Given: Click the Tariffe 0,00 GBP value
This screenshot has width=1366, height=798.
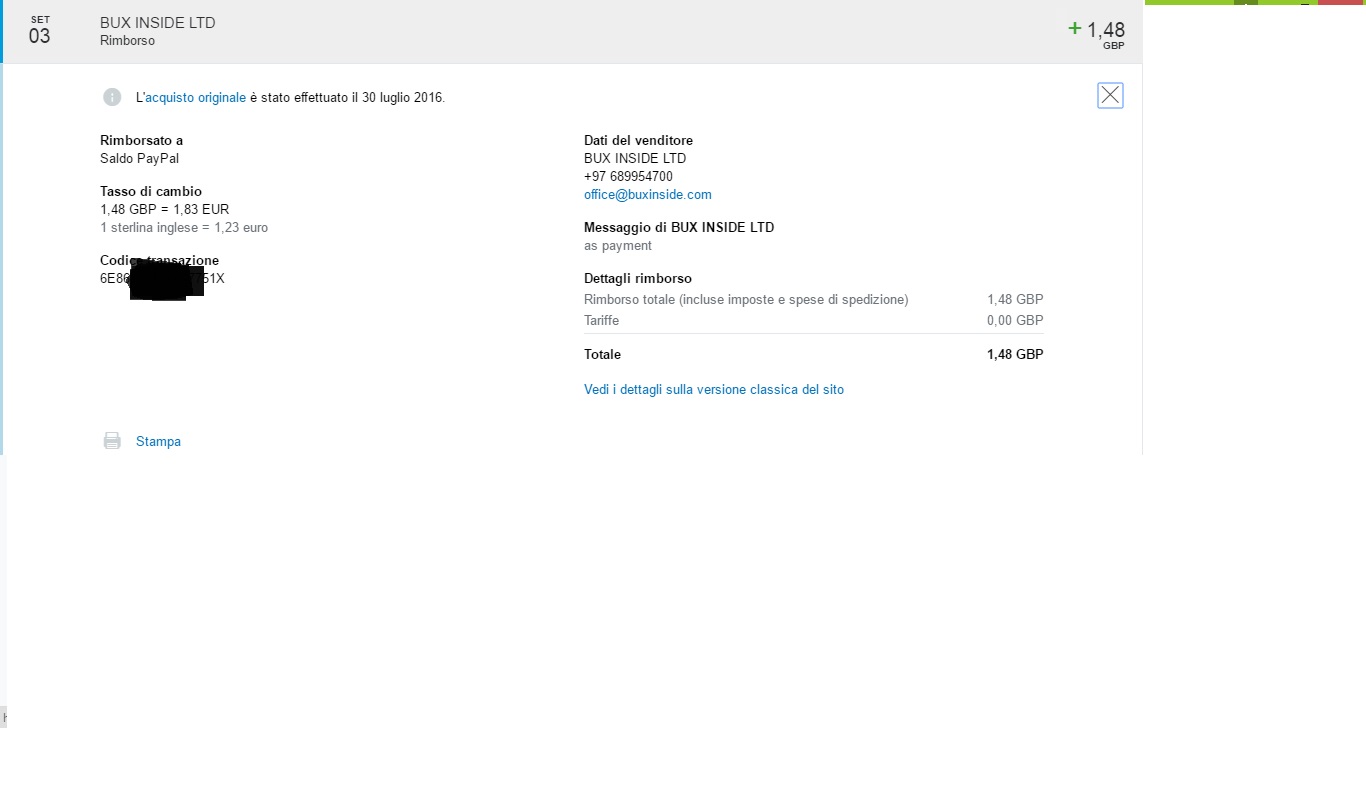Looking at the screenshot, I should [1015, 321].
